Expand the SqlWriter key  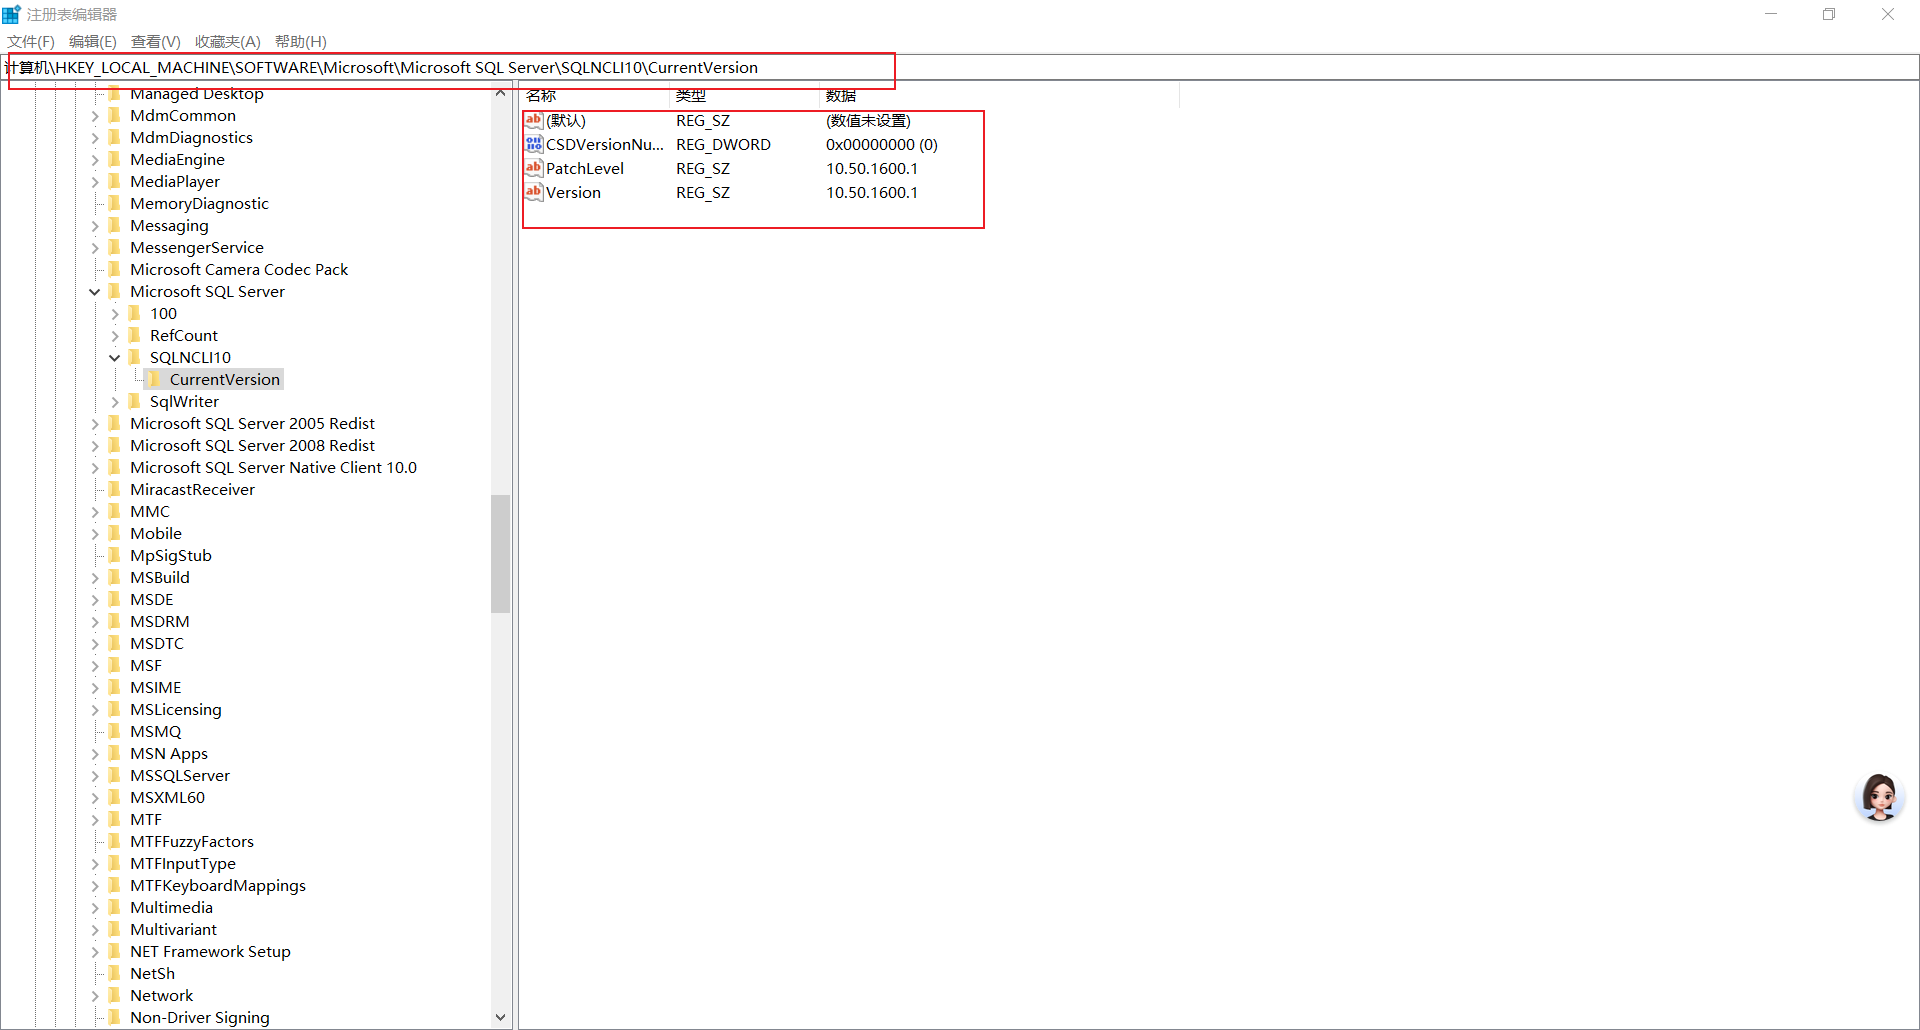pos(115,402)
